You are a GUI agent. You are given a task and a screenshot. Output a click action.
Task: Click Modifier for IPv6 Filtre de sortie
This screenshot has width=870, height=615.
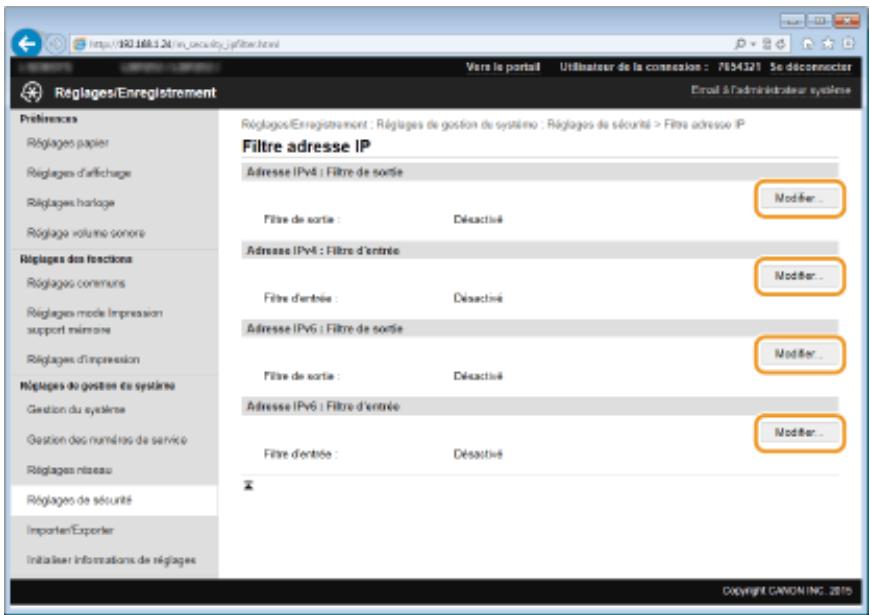[x=799, y=354]
